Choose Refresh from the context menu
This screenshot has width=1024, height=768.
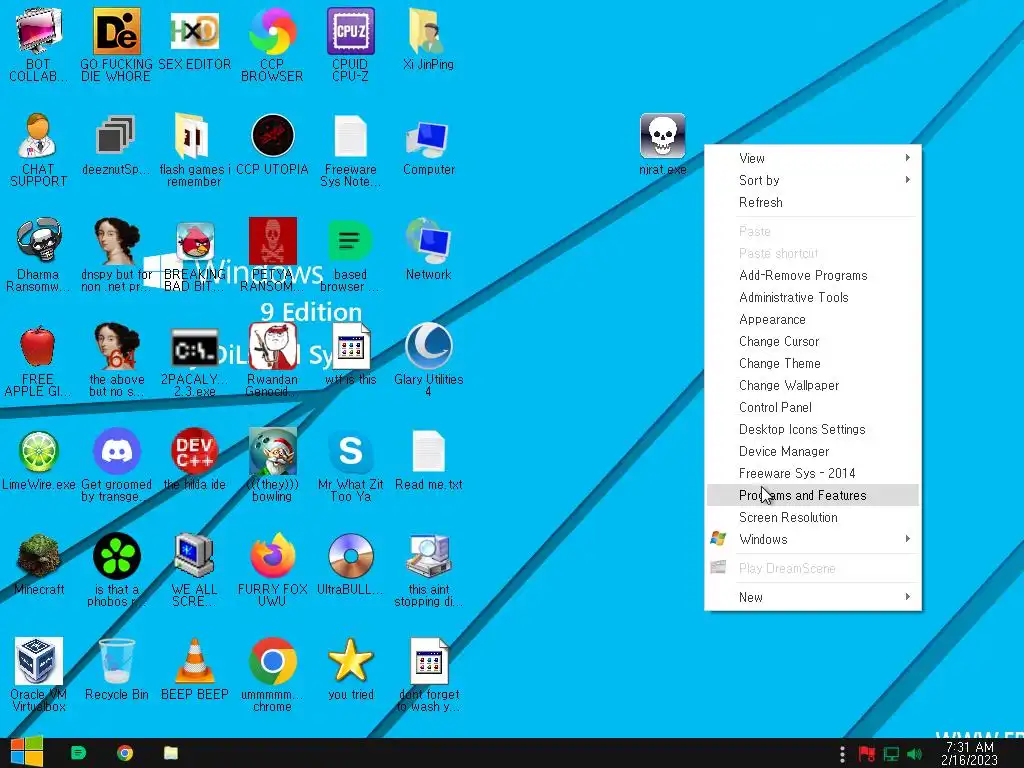[812, 202]
